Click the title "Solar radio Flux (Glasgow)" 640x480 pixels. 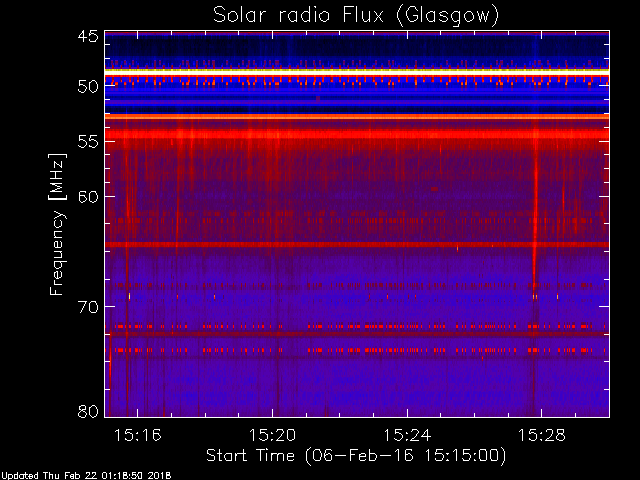(356, 16)
